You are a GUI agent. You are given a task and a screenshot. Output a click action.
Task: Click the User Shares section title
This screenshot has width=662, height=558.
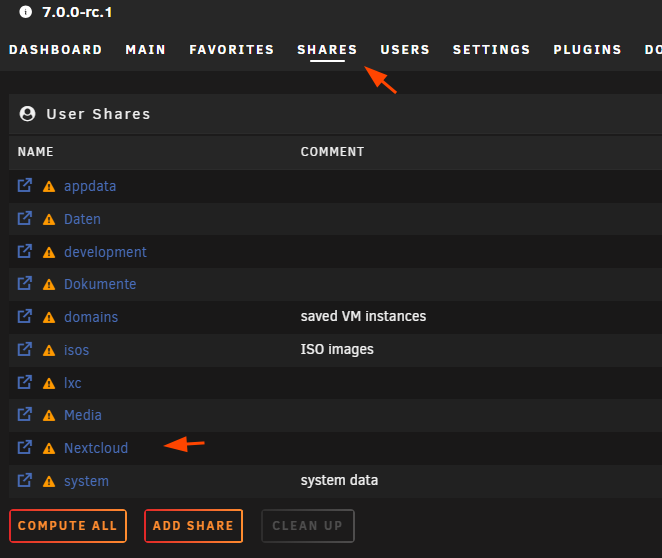98,114
